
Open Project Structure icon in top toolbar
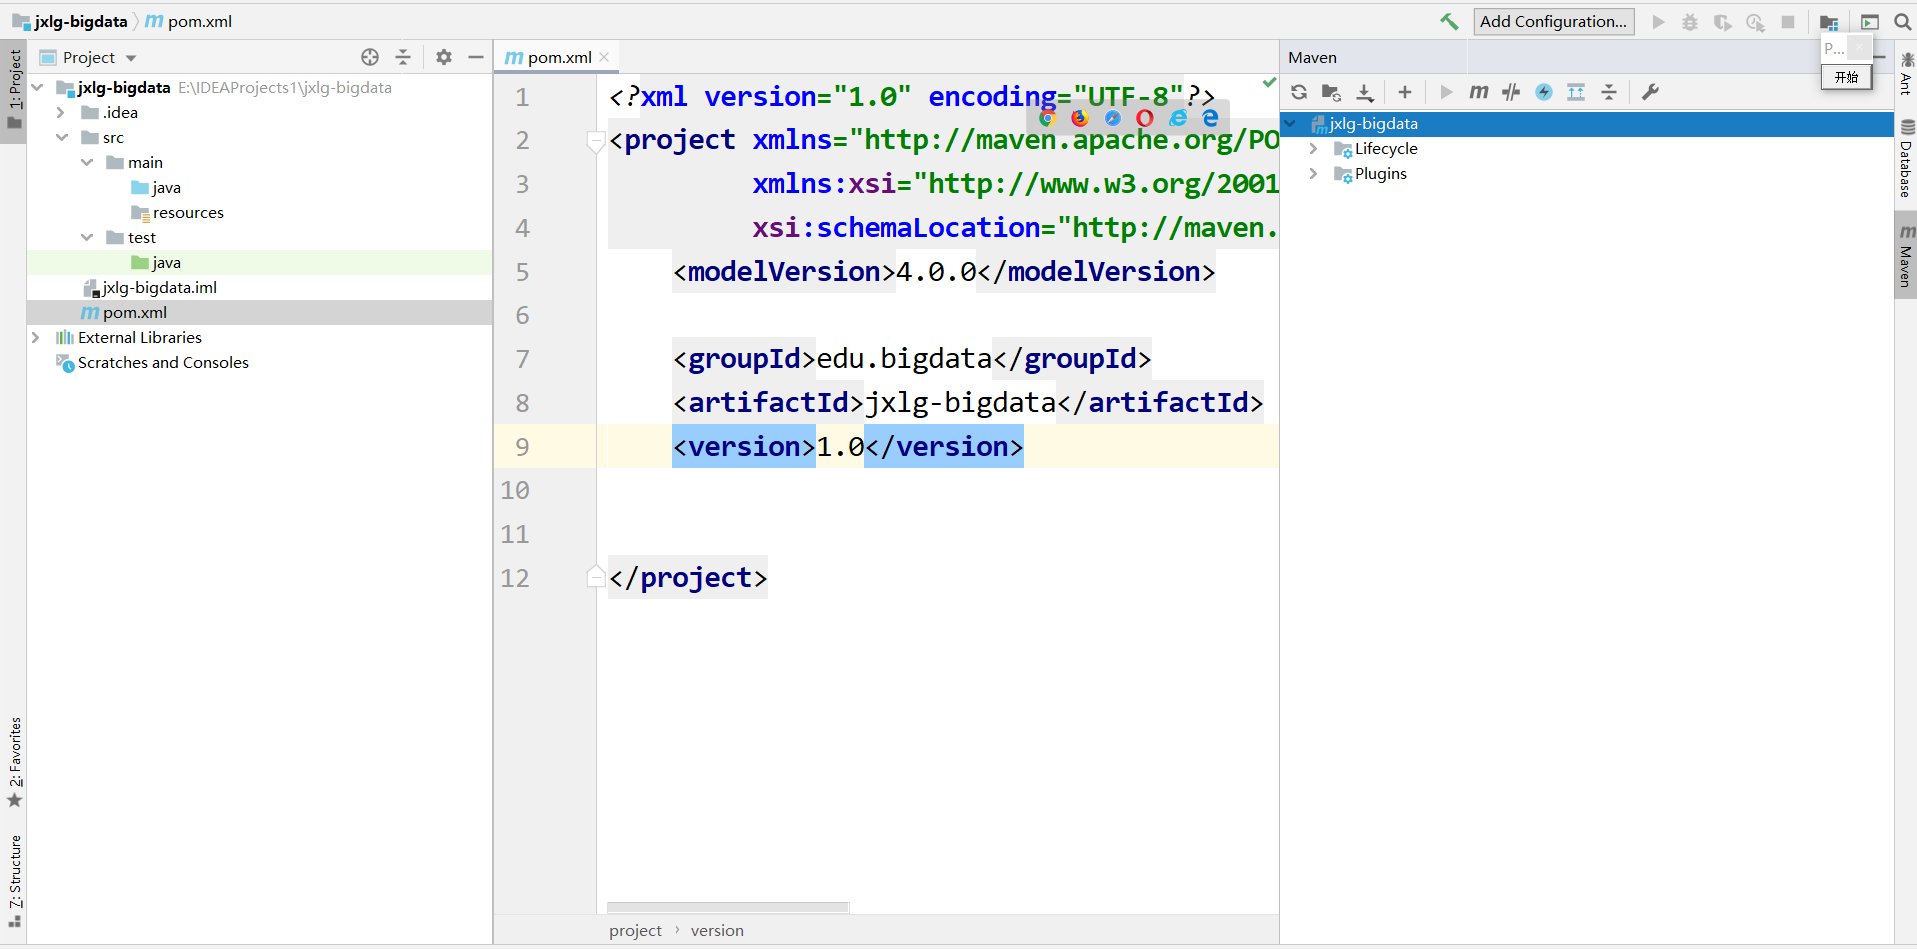[x=1829, y=22]
